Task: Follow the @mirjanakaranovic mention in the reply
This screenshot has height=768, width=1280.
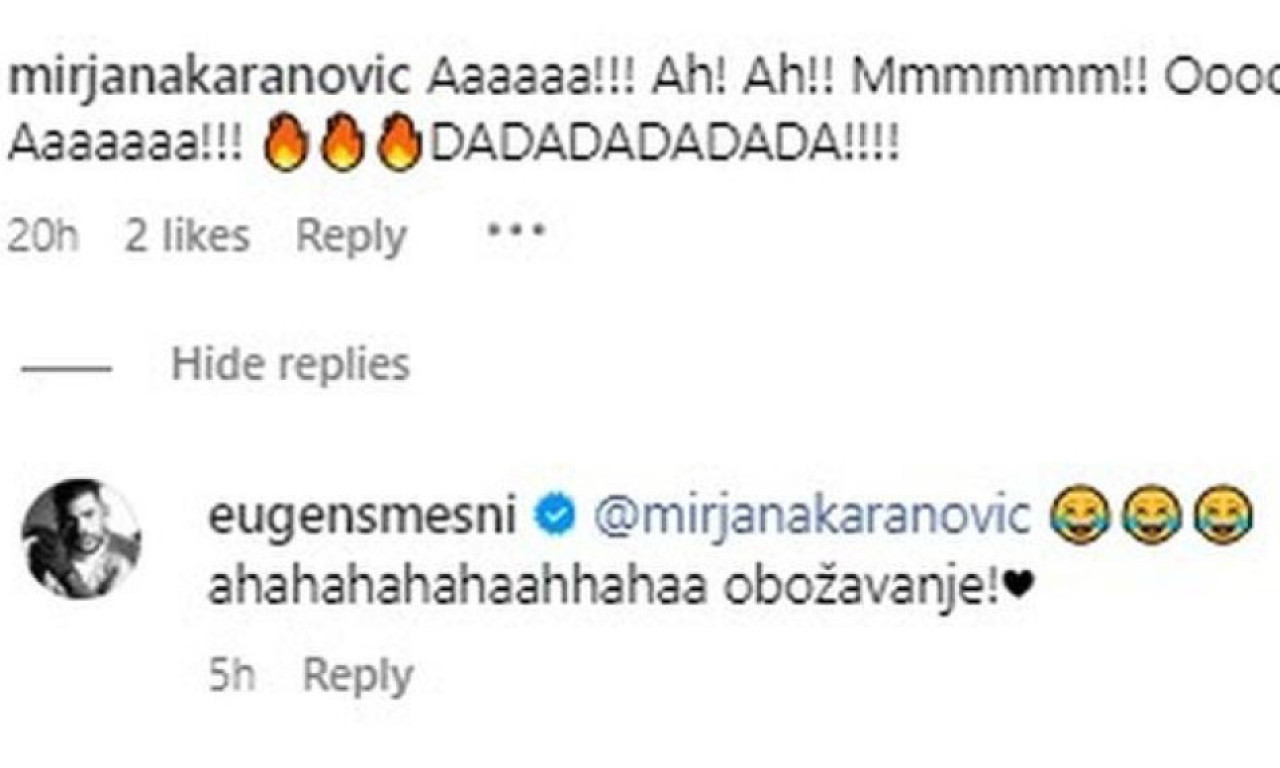Action: point(812,515)
